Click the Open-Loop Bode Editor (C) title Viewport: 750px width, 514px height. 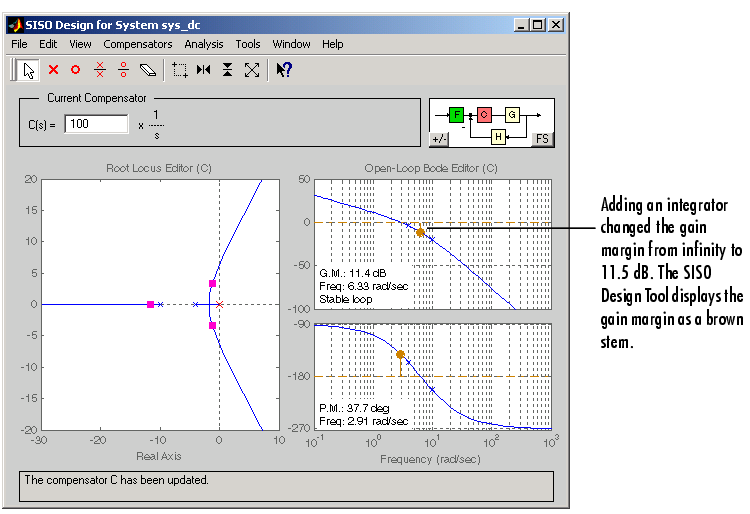[431, 168]
